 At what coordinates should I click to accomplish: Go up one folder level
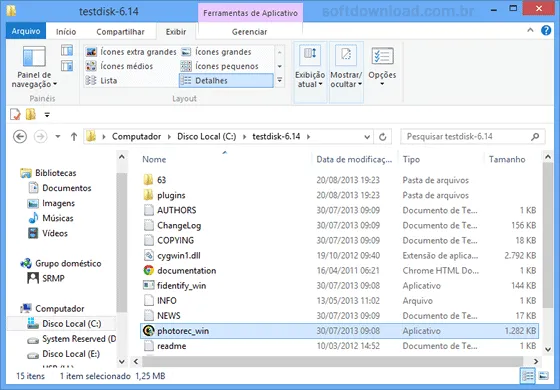tap(74, 136)
